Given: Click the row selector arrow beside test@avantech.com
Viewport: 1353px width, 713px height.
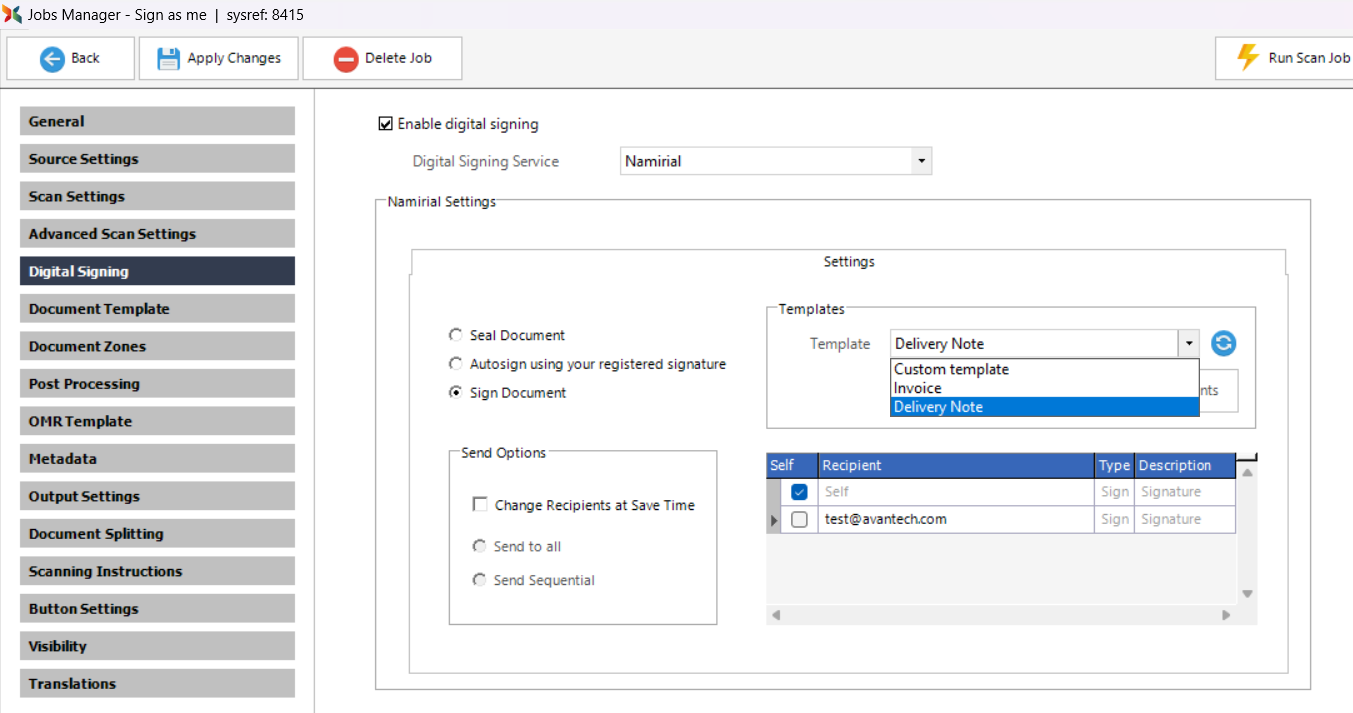Looking at the screenshot, I should click(773, 520).
